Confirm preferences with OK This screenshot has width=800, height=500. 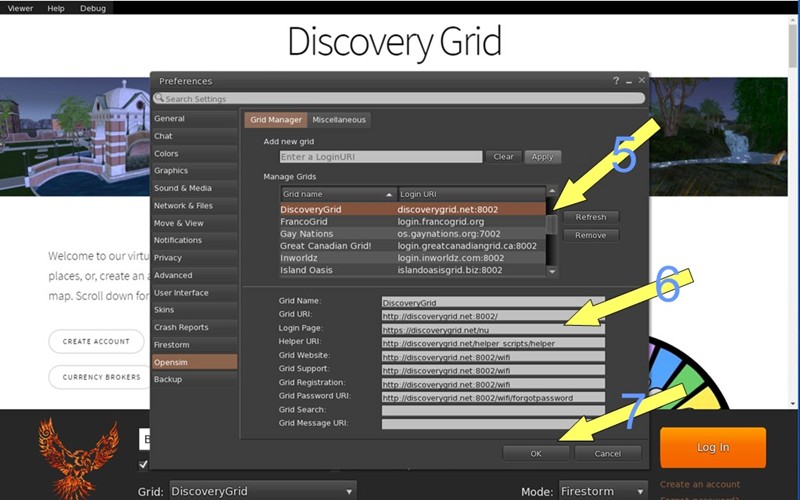coord(536,453)
